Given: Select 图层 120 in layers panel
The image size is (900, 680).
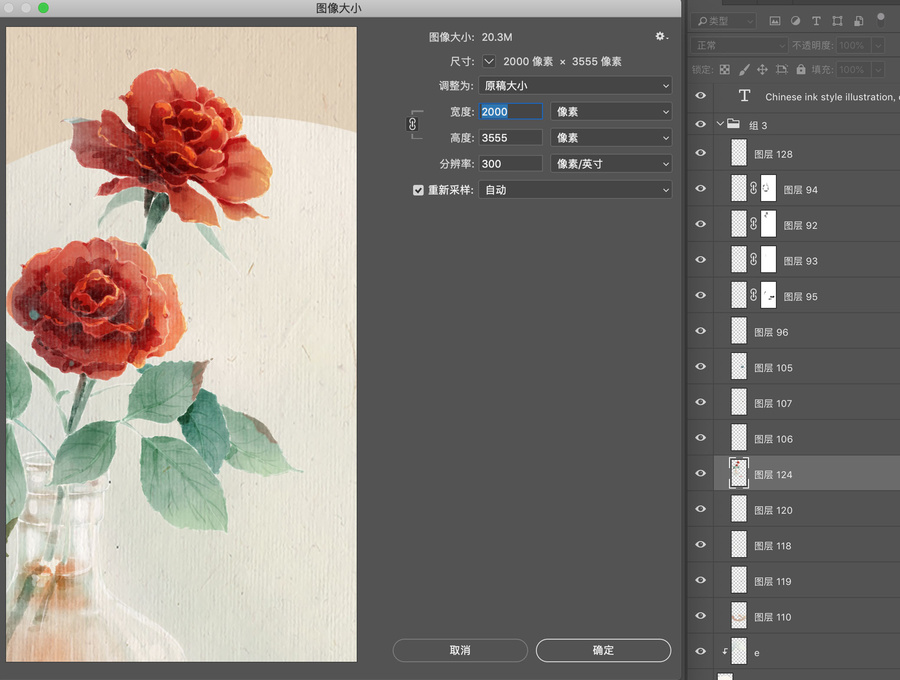Looking at the screenshot, I should [806, 510].
